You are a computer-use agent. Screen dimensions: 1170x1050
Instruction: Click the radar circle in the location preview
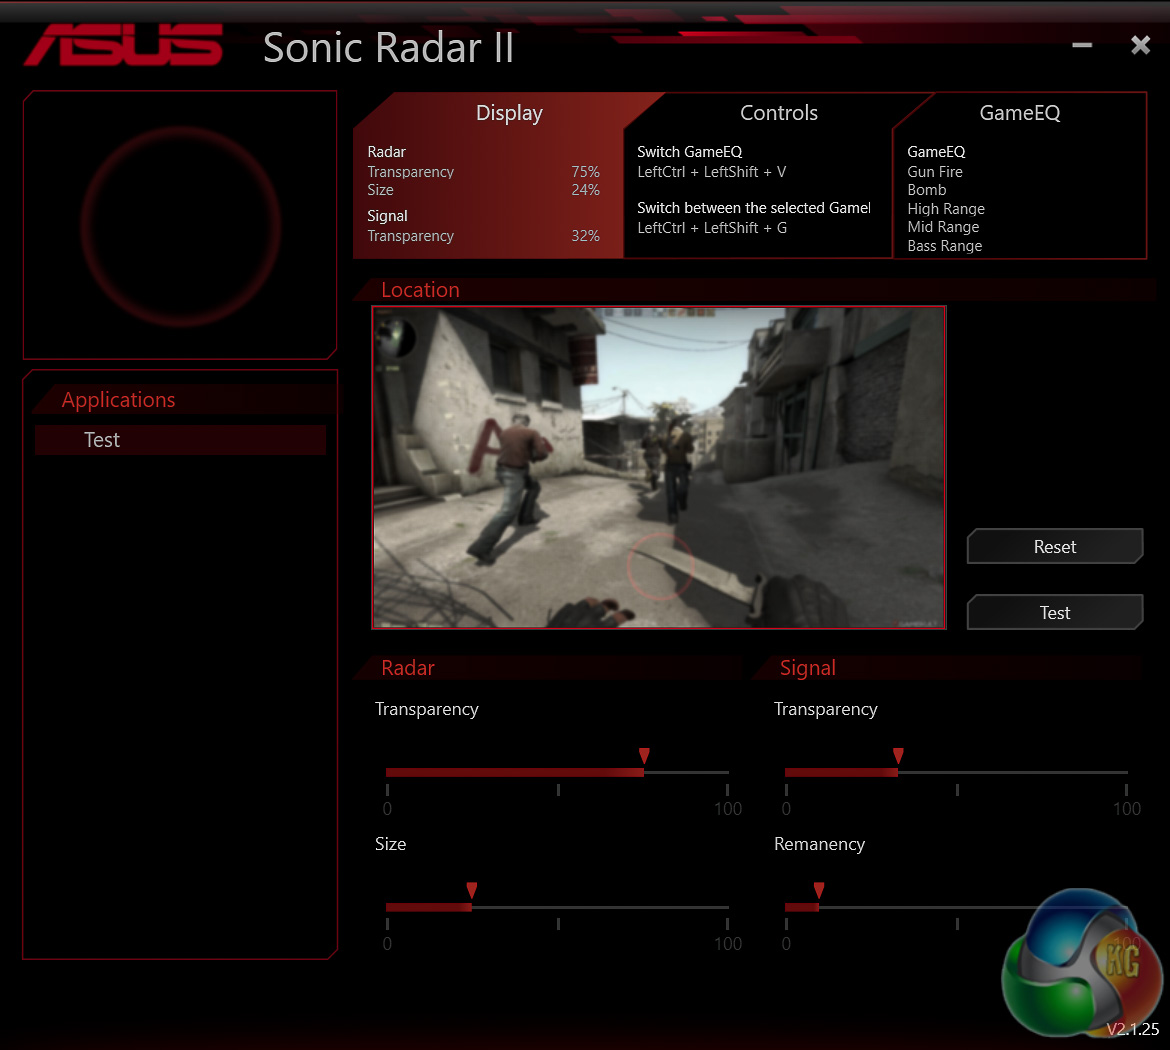[x=659, y=566]
